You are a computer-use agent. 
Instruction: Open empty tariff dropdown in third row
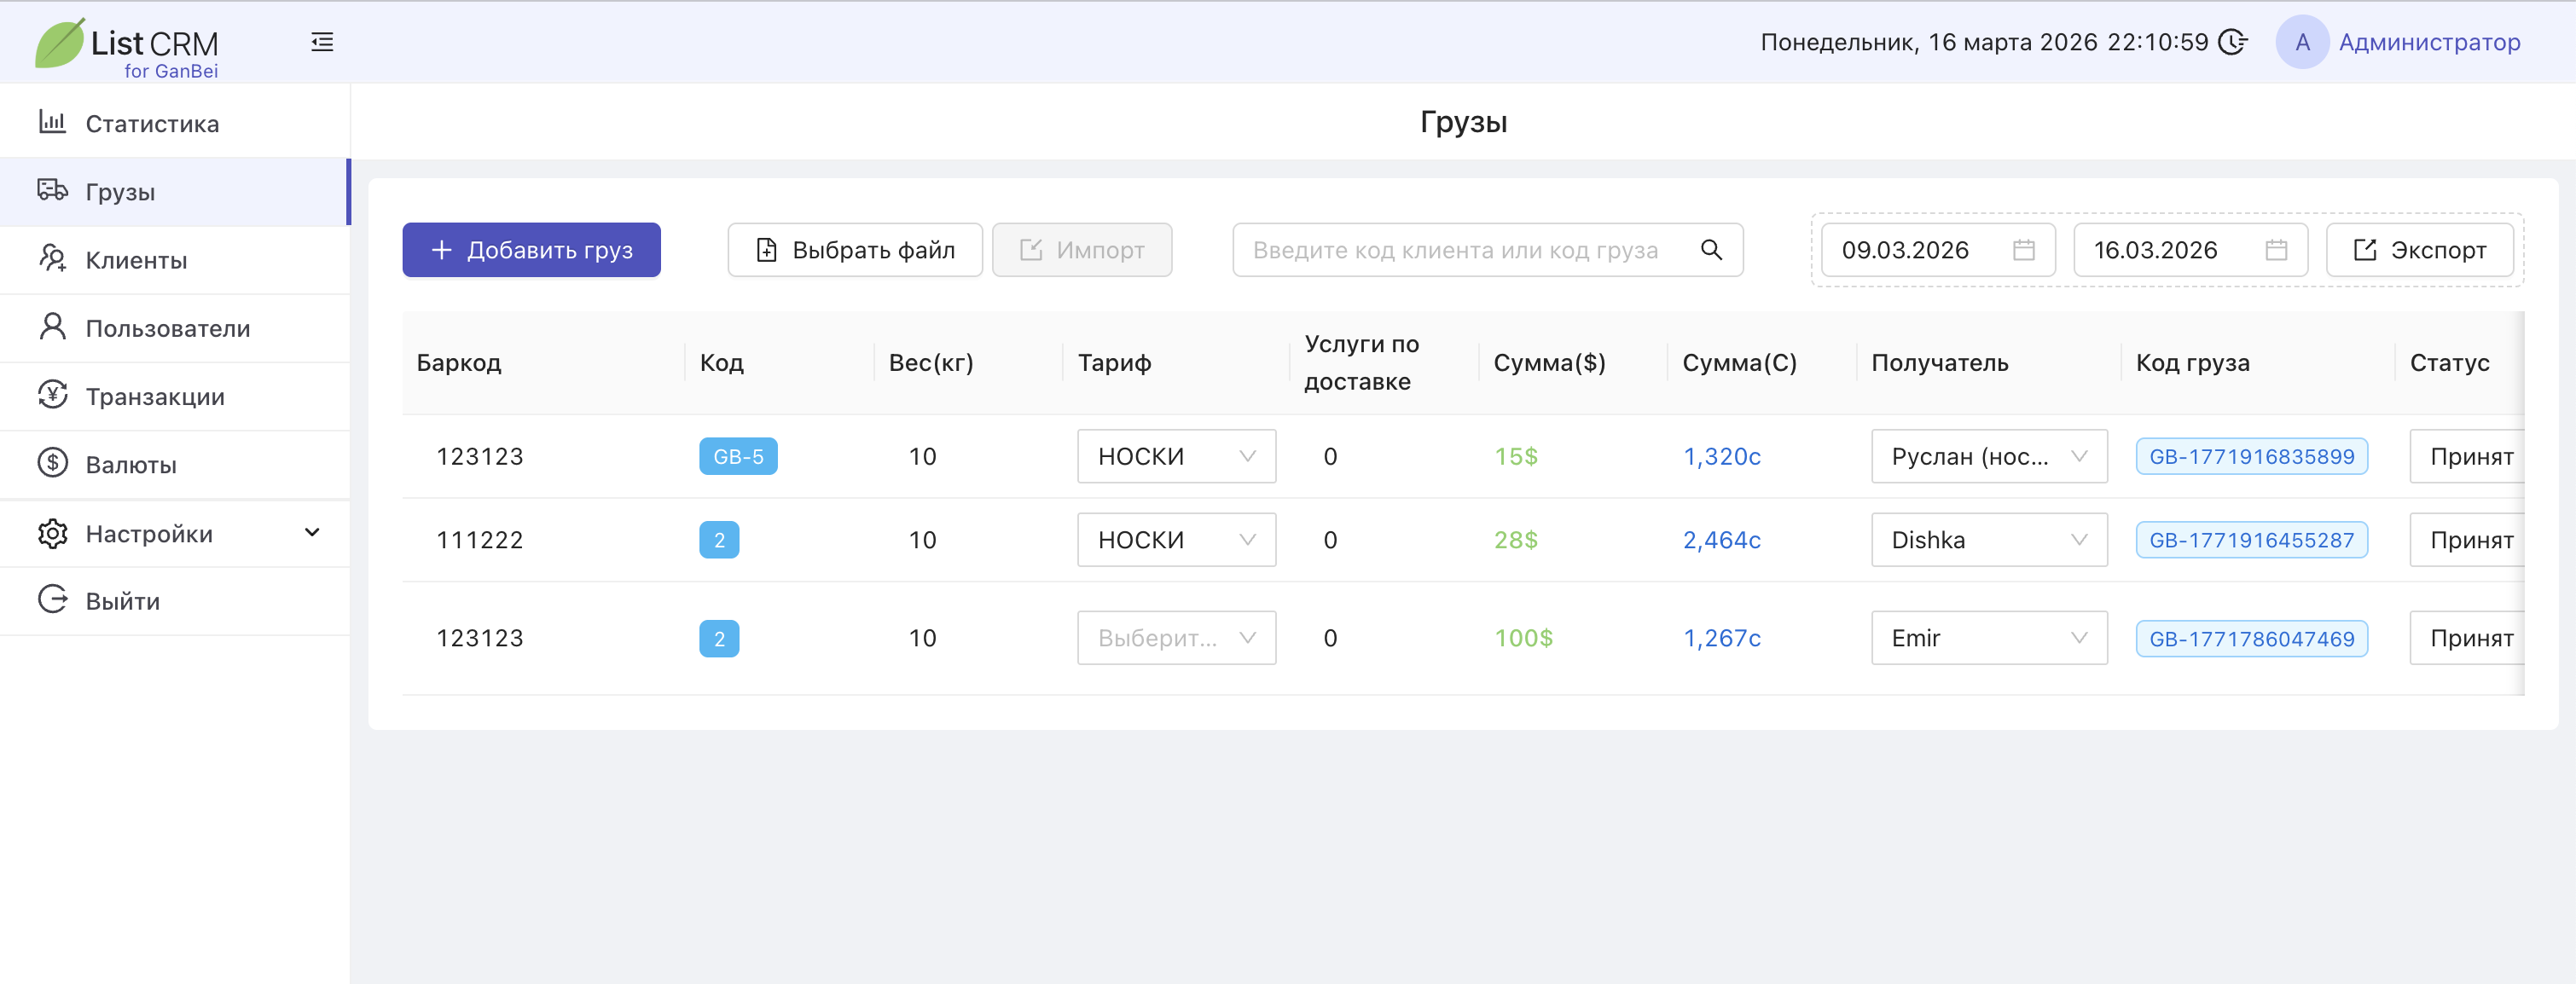pos(1176,638)
